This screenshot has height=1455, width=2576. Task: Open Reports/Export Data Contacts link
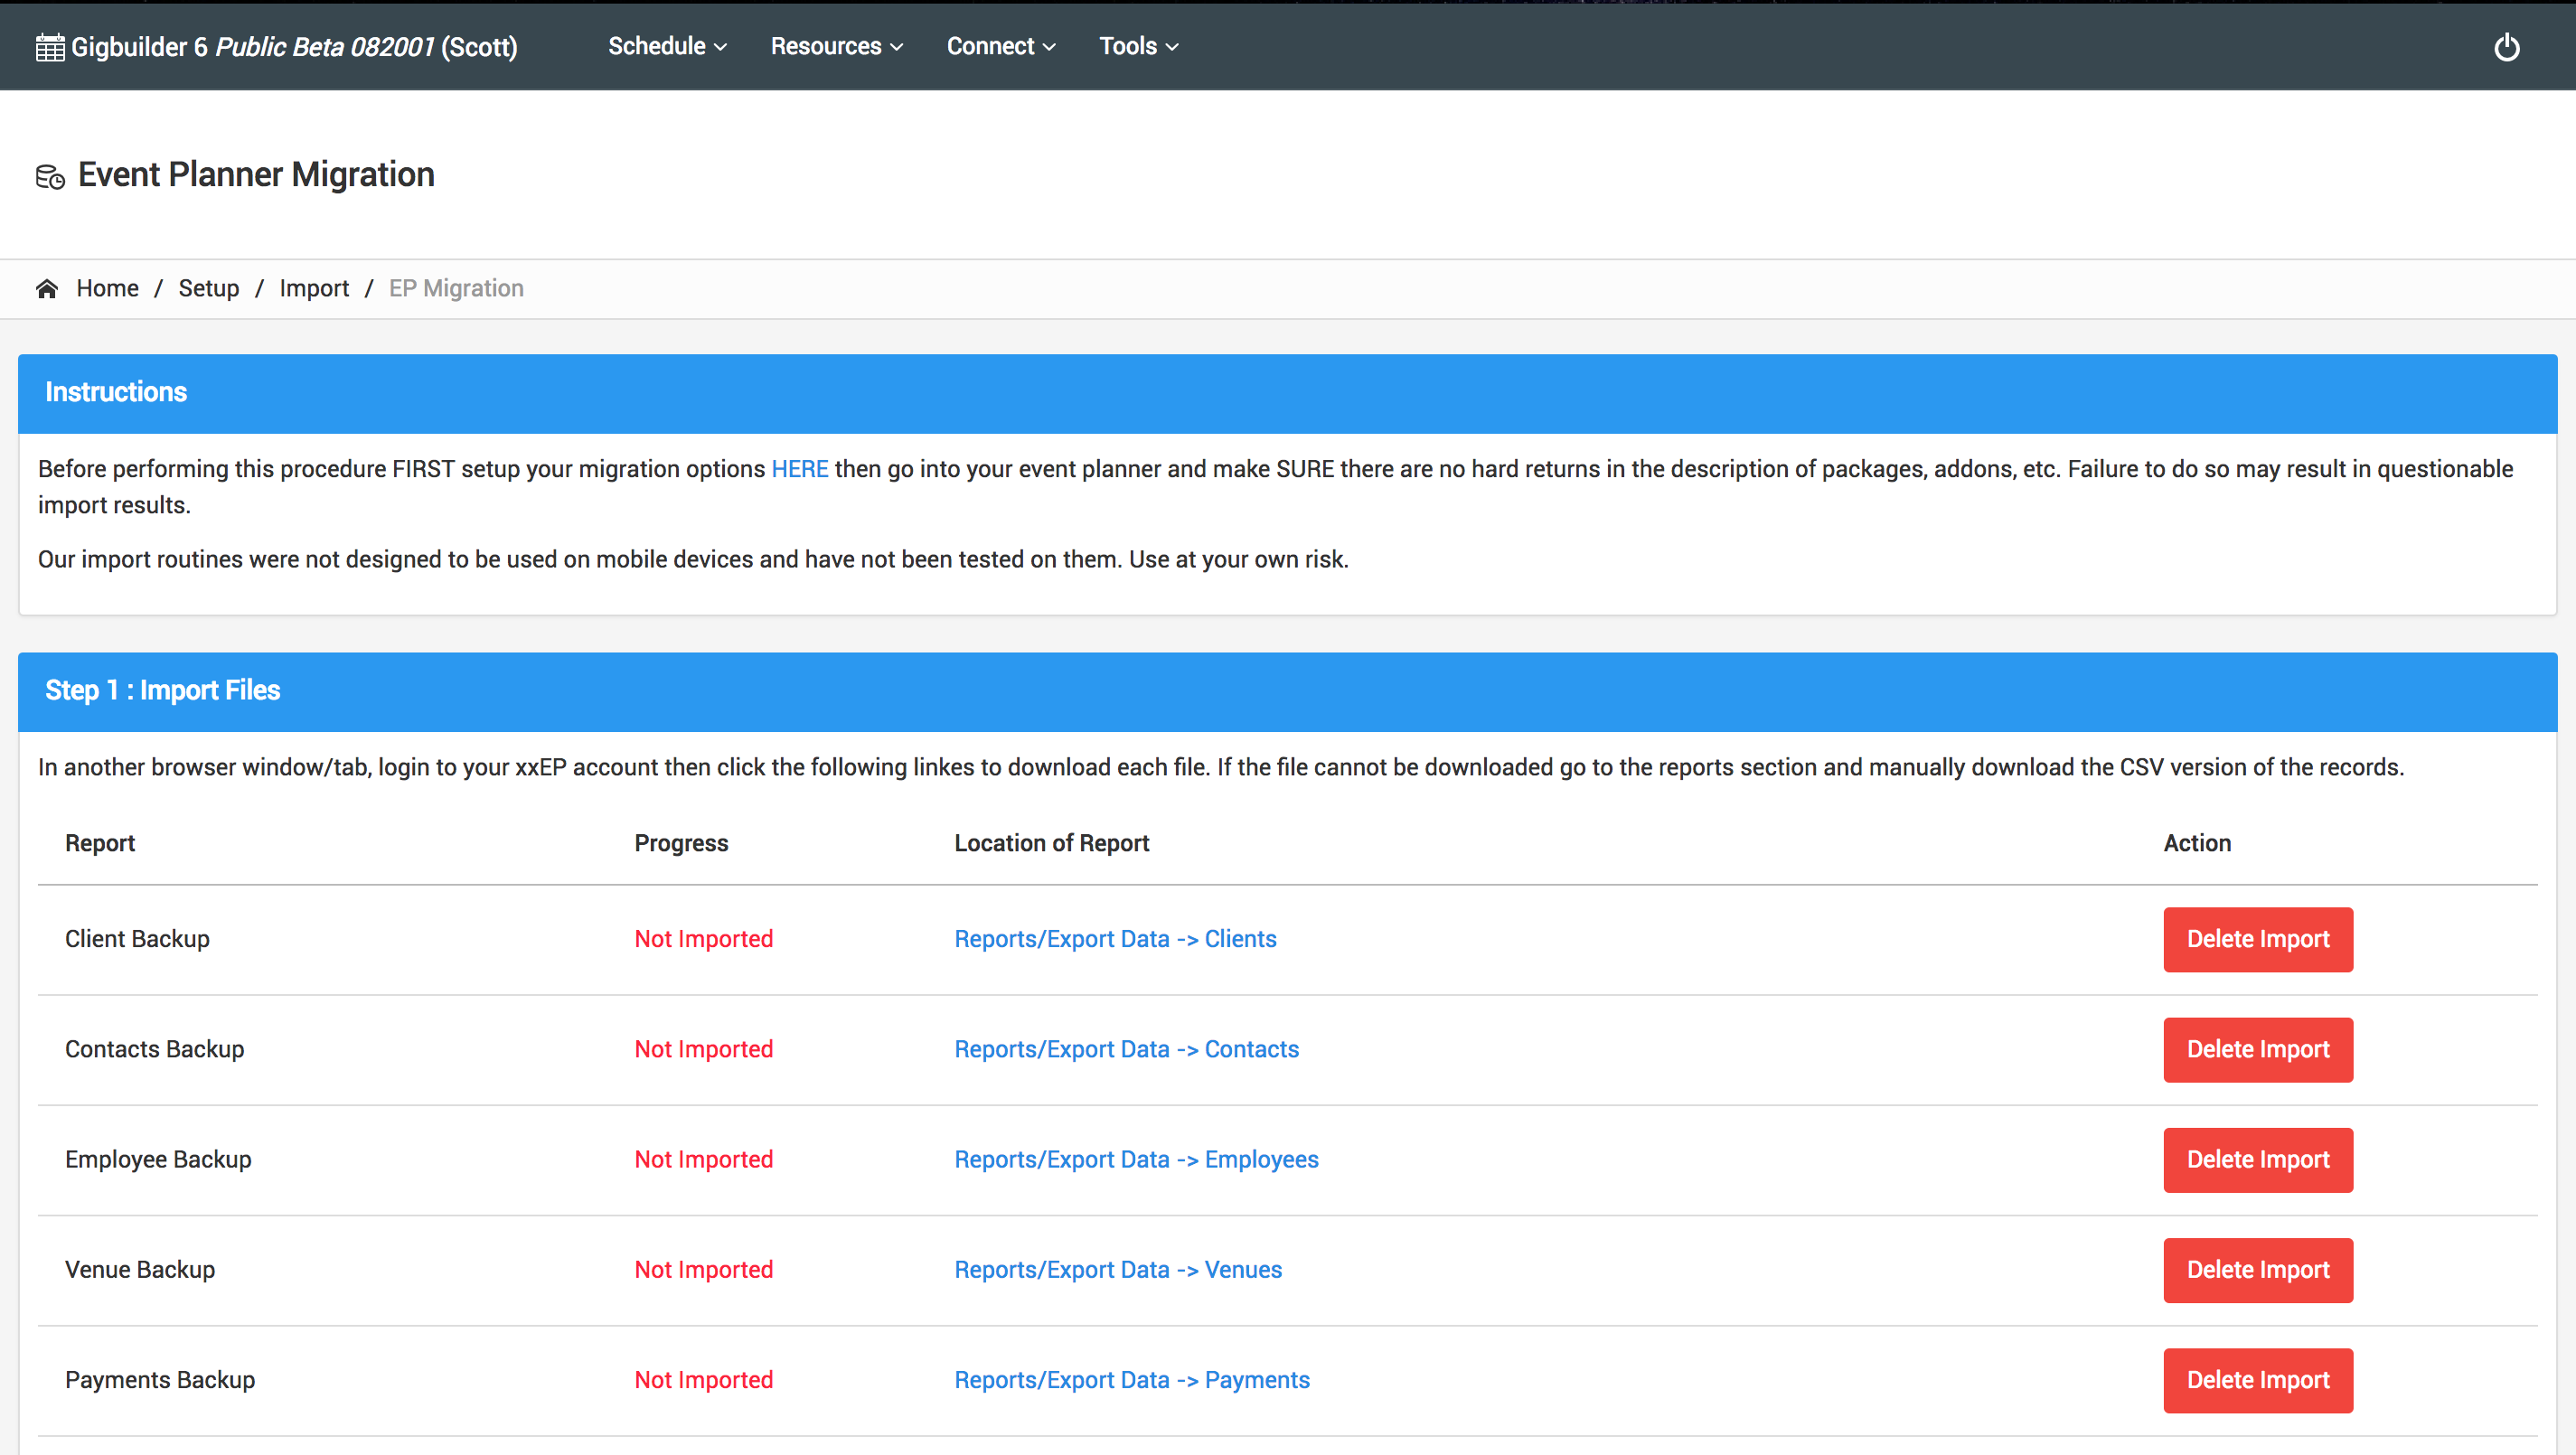pyautogui.click(x=1126, y=1049)
